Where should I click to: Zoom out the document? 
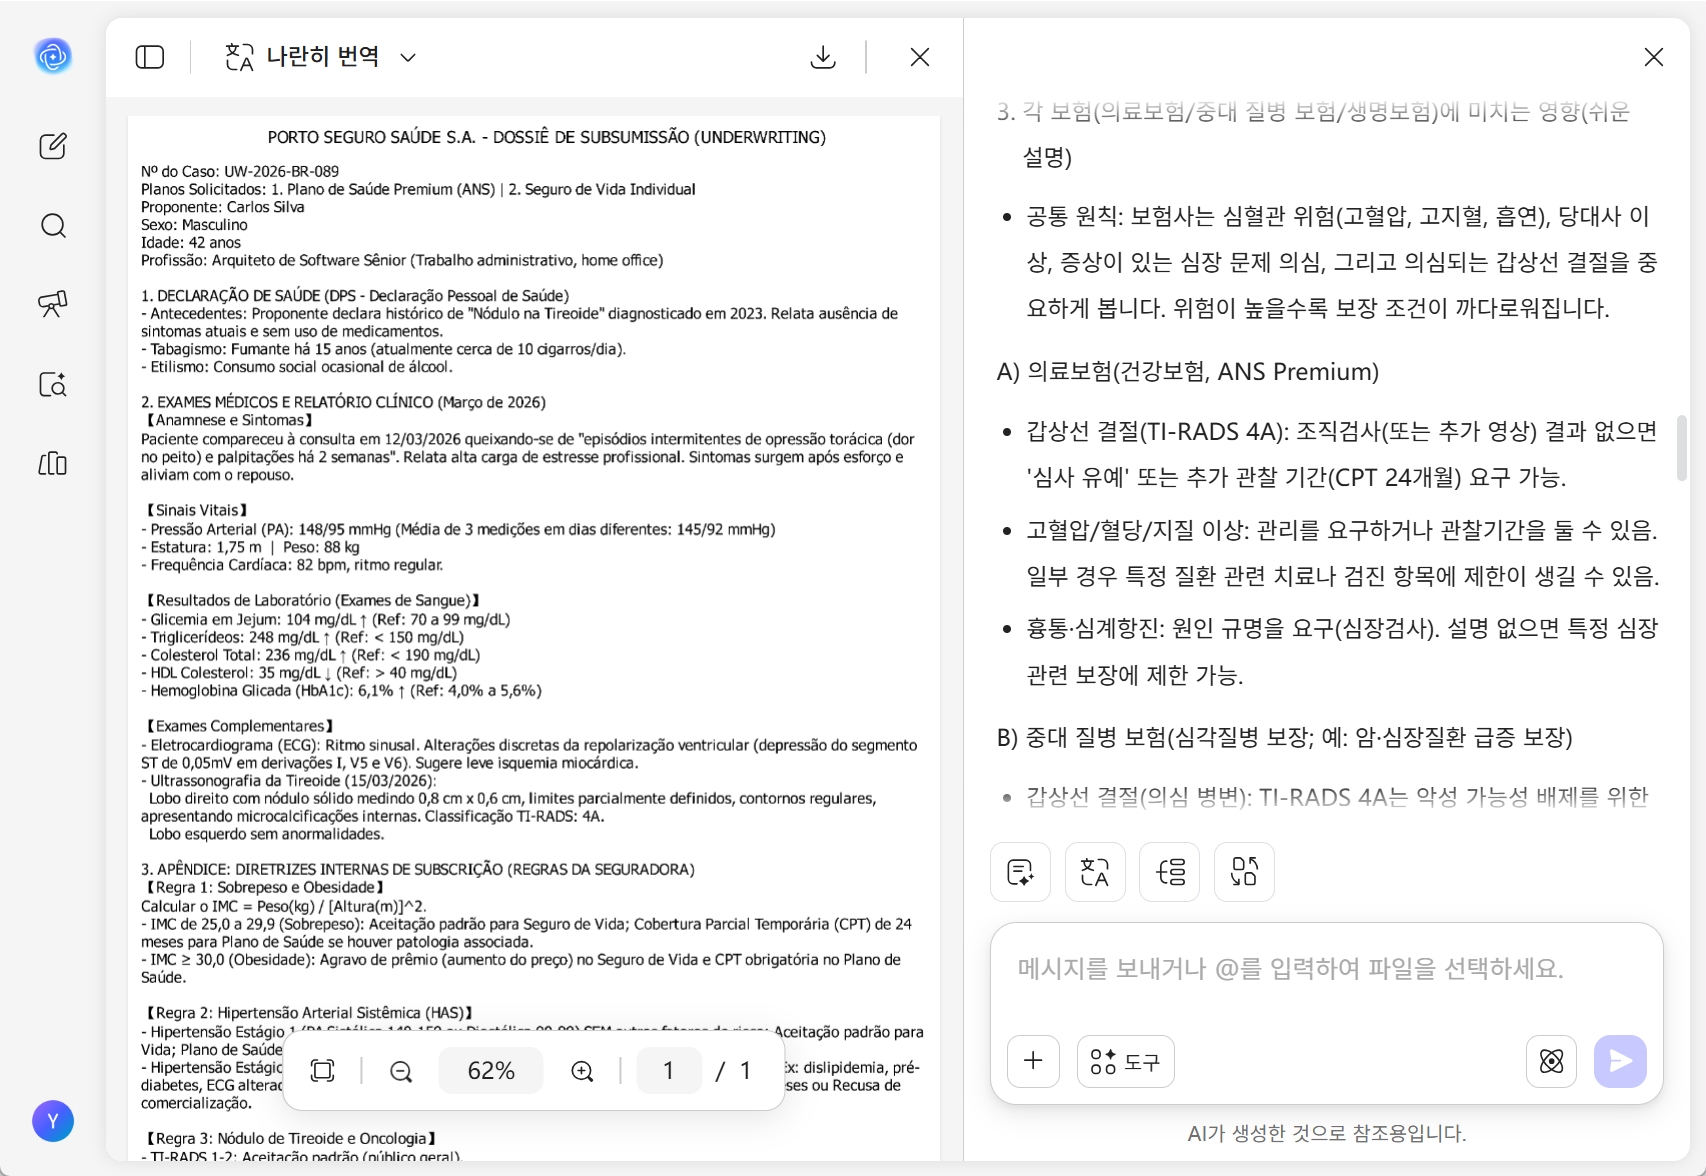pos(401,1071)
